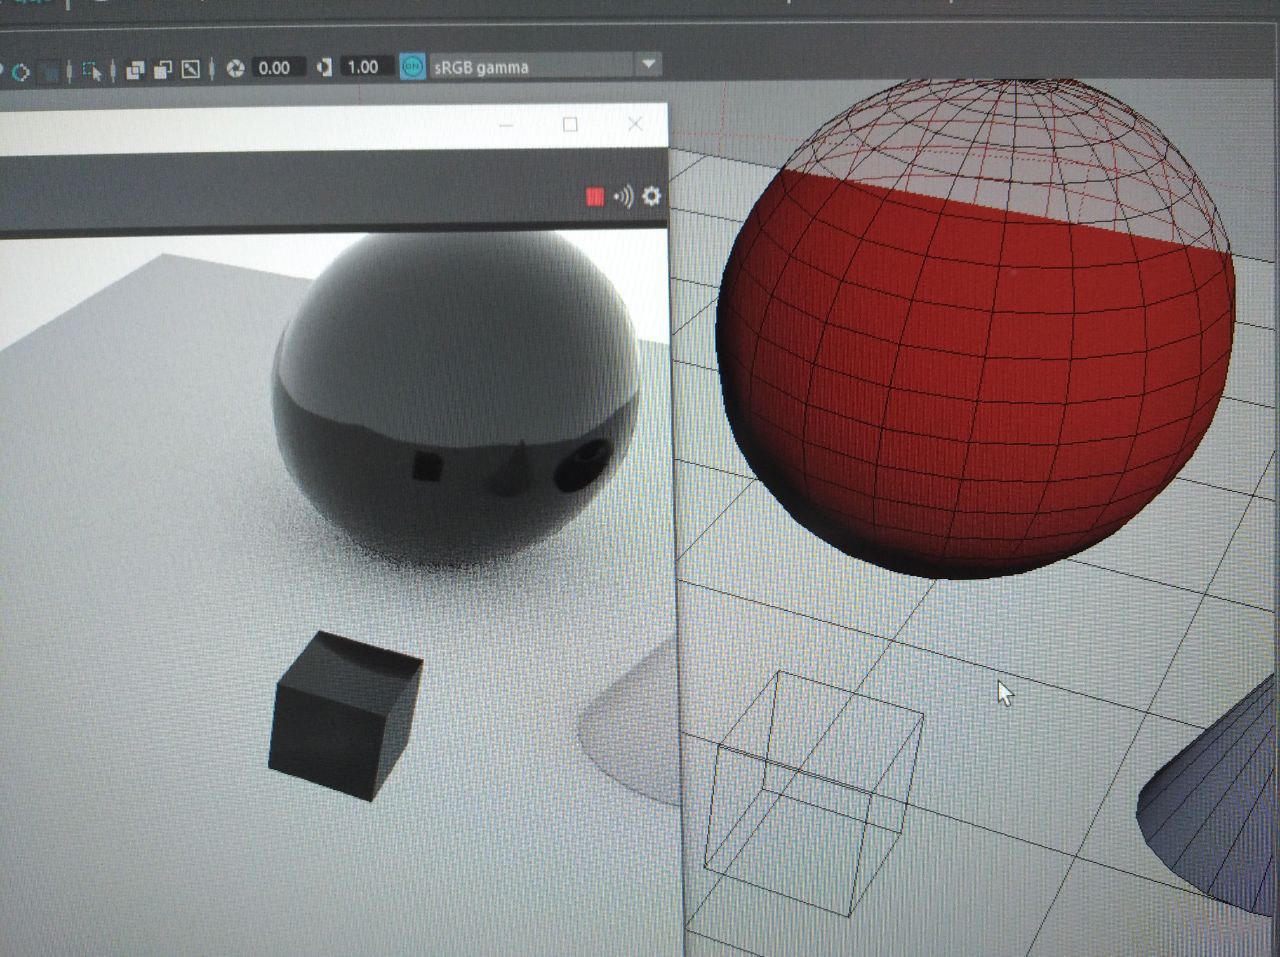The width and height of the screenshot is (1280, 957).
Task: Click the dark square depth of field icon
Action: coord(49,72)
